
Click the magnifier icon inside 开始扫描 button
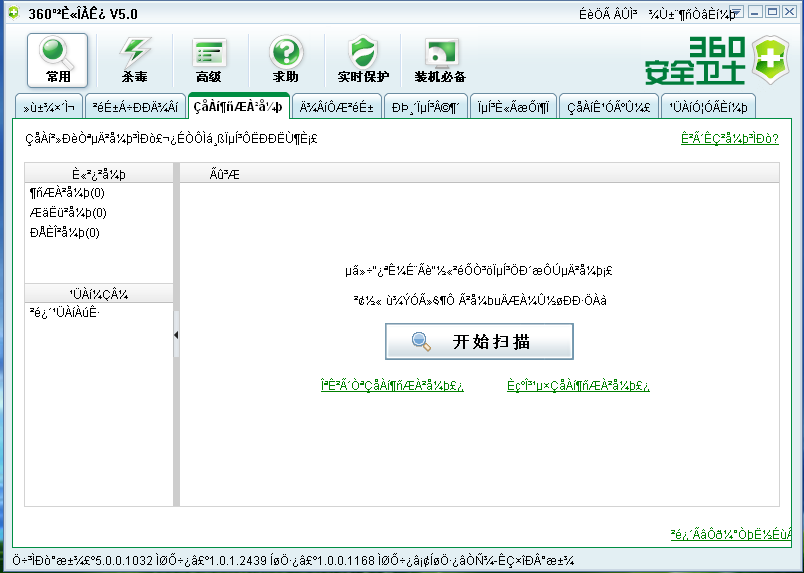click(421, 342)
